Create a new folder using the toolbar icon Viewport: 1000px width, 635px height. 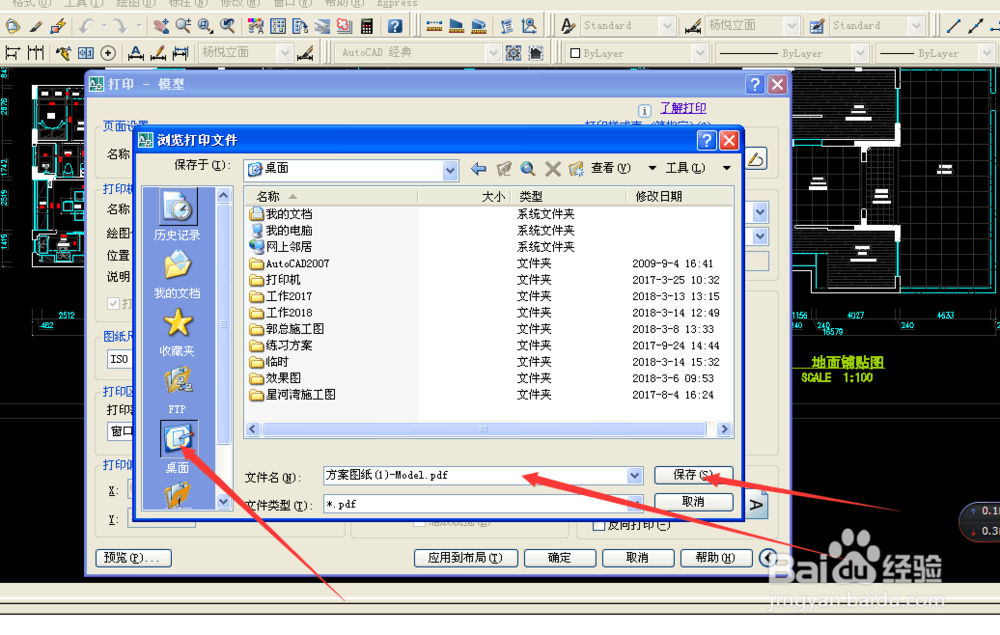578,169
